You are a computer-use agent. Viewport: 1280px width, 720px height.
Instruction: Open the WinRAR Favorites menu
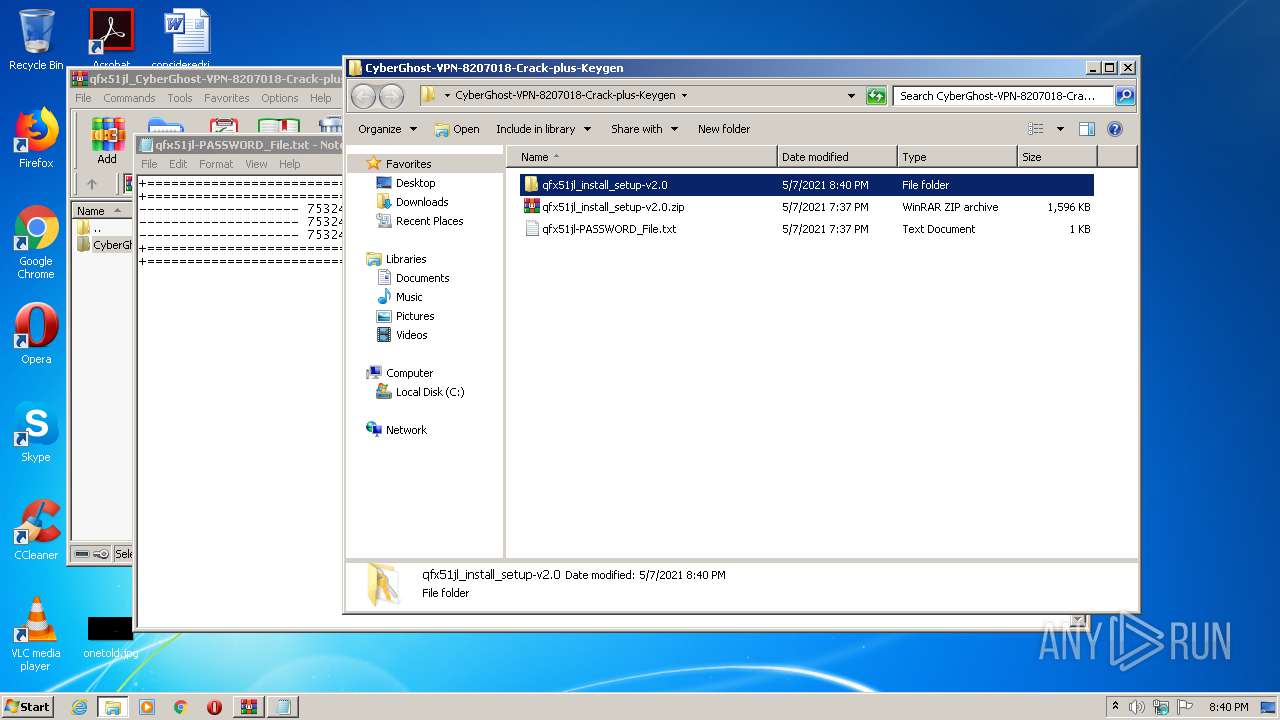tap(227, 98)
